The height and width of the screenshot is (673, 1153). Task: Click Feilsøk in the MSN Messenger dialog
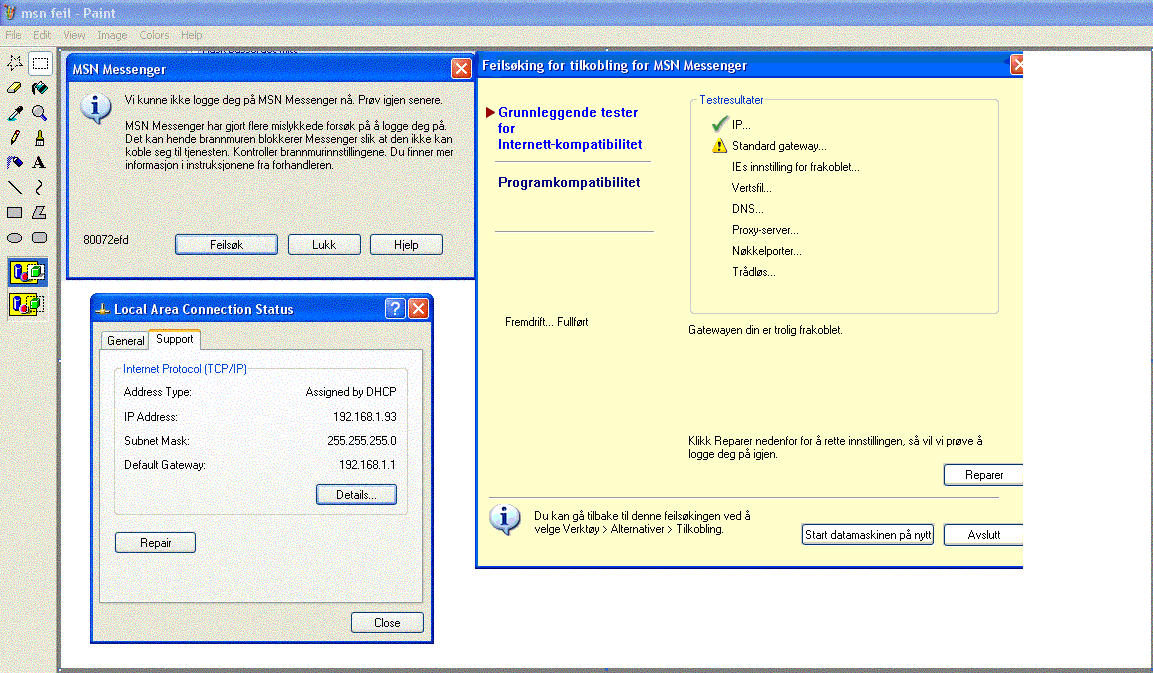[x=226, y=245]
